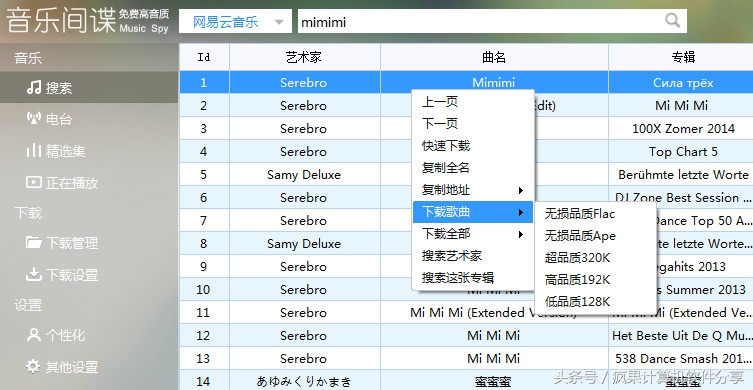Sort by 艺术家 column header

click(304, 57)
